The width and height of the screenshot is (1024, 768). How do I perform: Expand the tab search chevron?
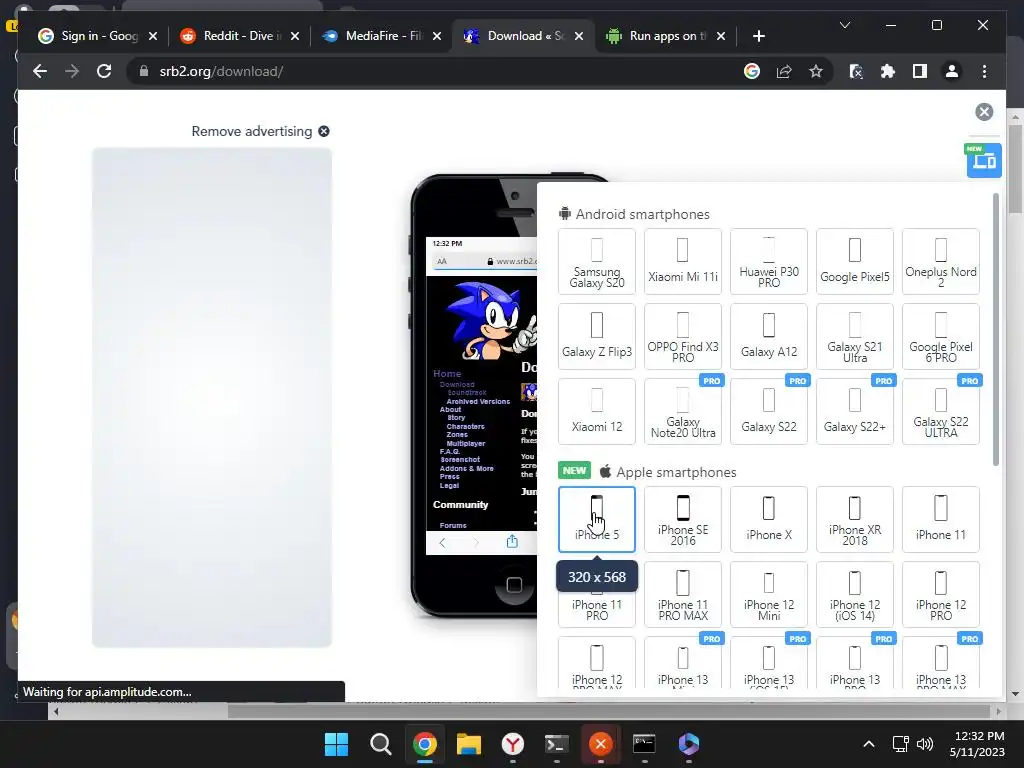tap(844, 25)
